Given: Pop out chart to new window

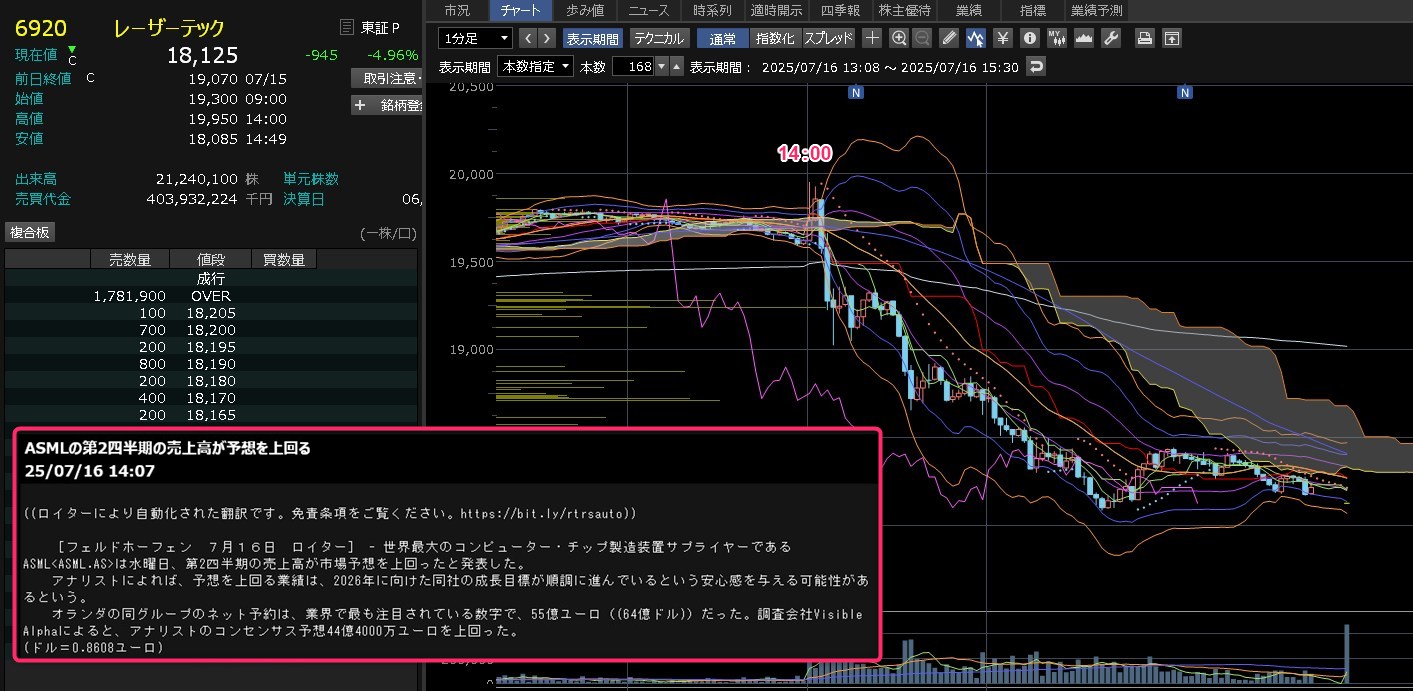Looking at the screenshot, I should pyautogui.click(x=1171, y=38).
